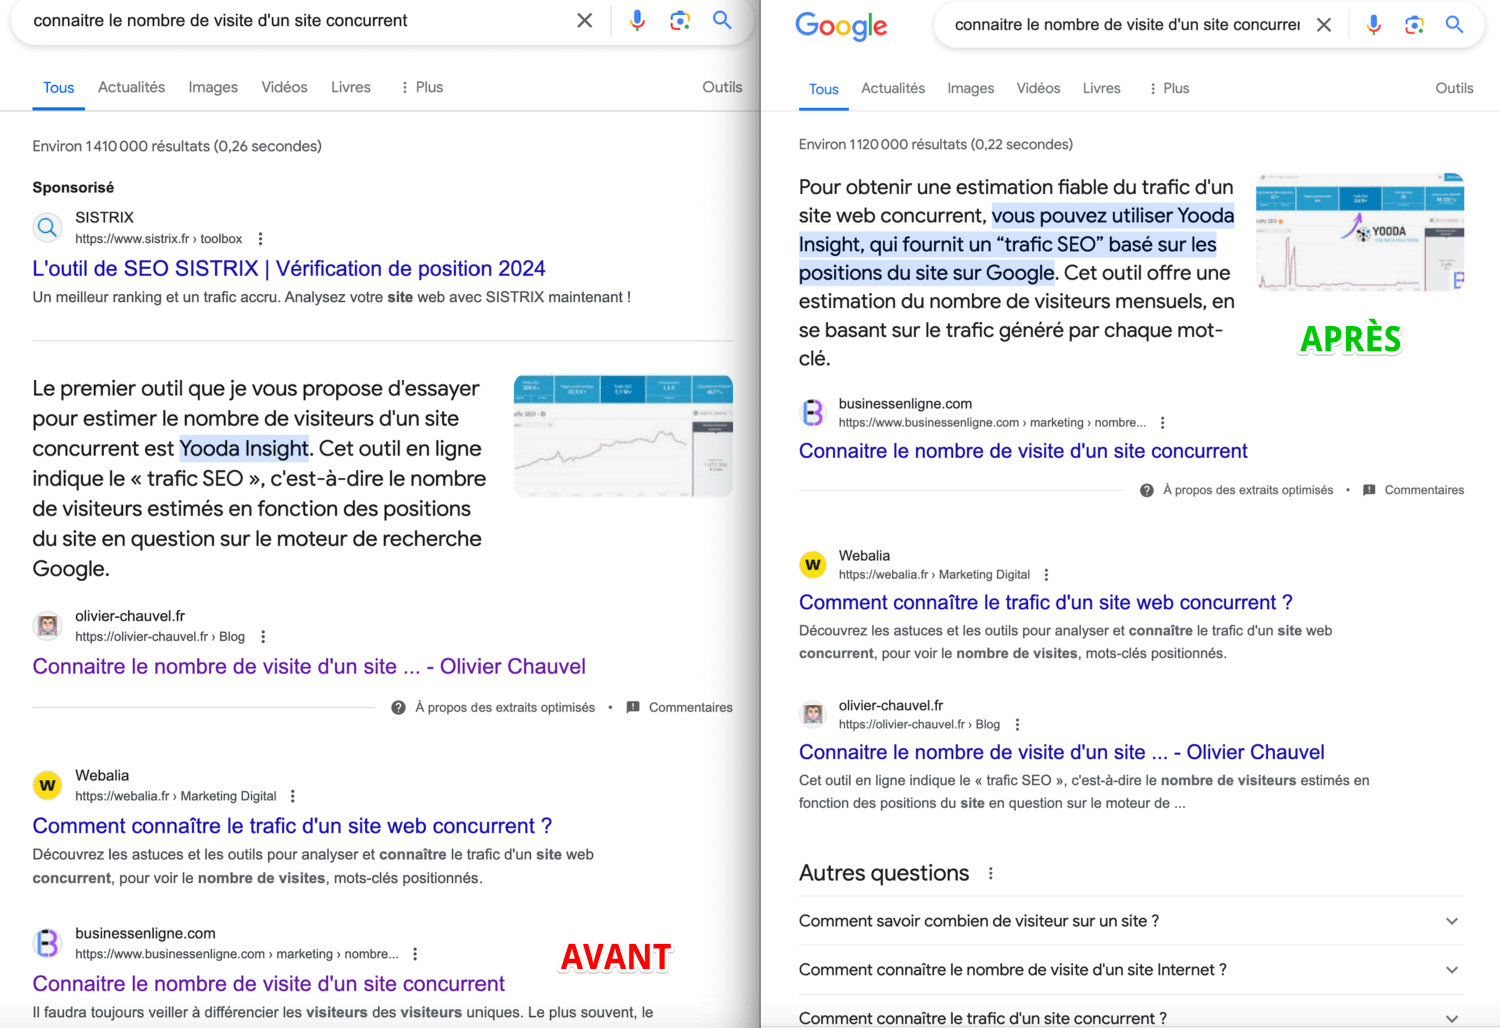
Task: Switch to the Vidéos tab in the right (APRÈS) panel
Action: click(1038, 88)
